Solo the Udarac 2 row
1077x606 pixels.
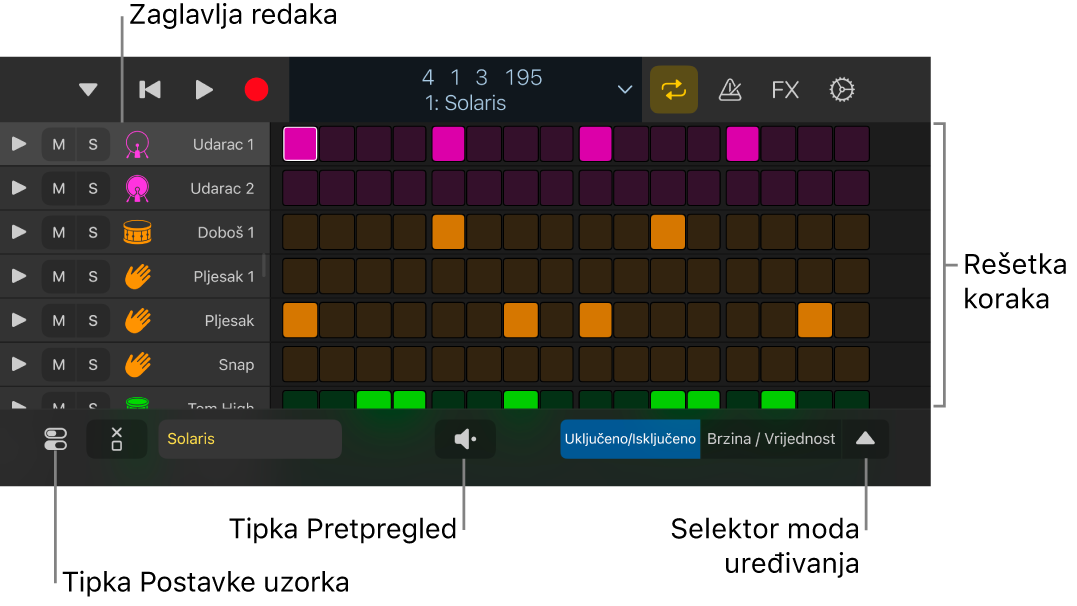93,188
